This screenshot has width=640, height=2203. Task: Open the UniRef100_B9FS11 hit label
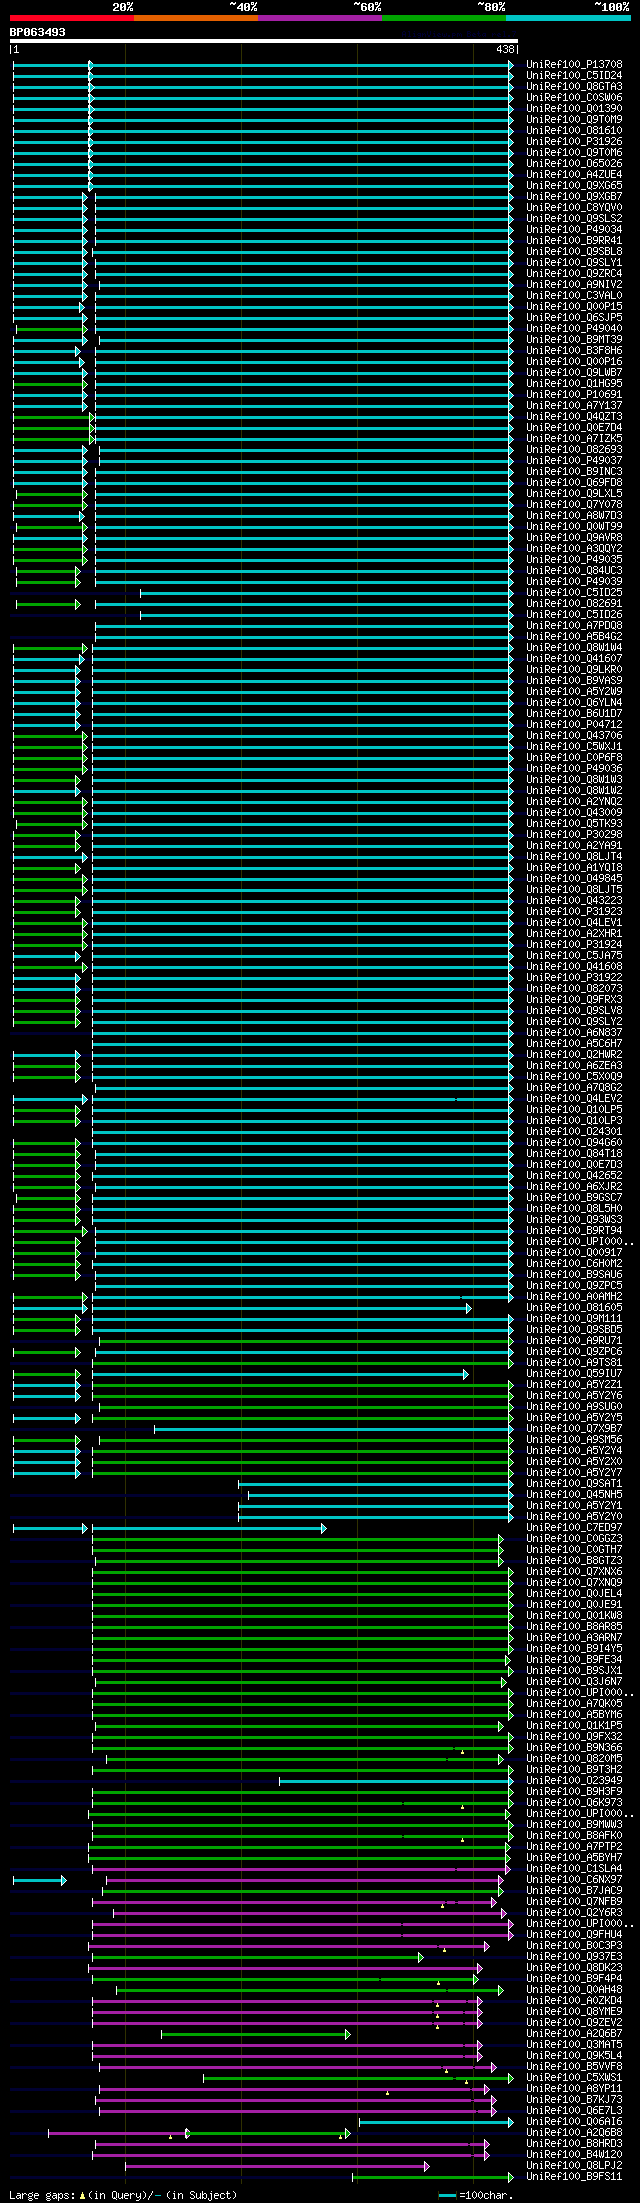point(573,2177)
